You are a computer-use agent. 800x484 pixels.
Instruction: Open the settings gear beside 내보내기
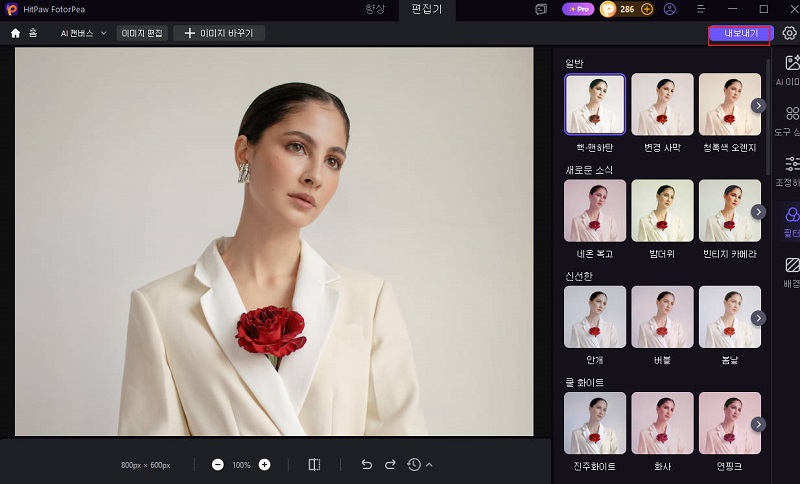(x=789, y=33)
